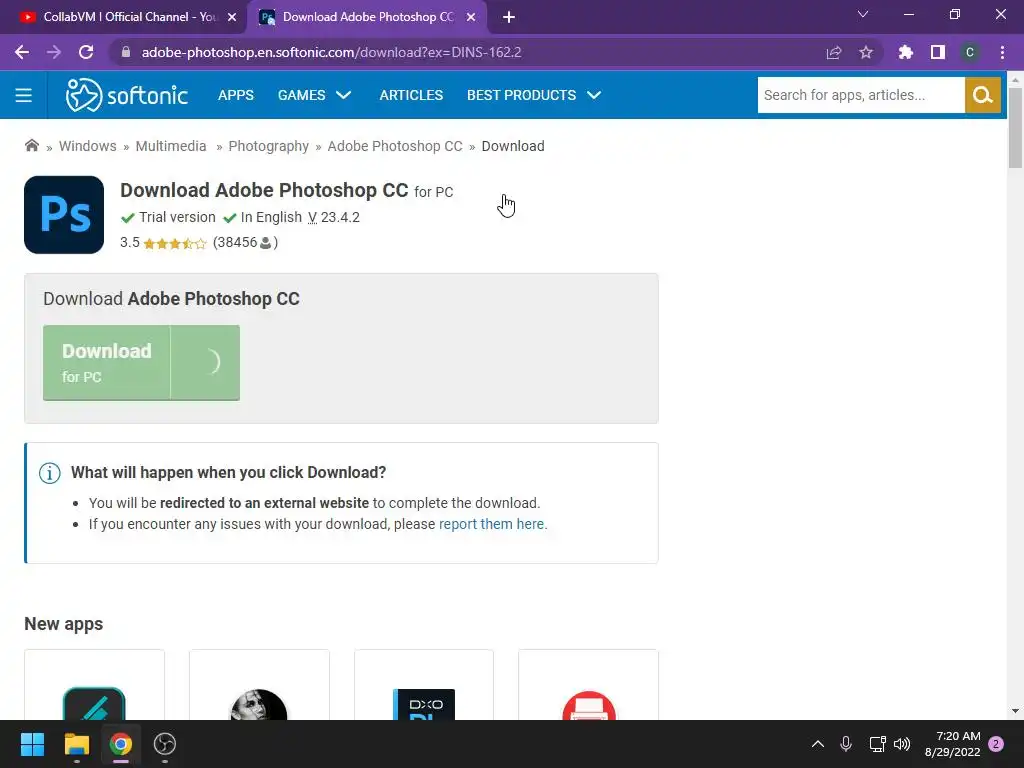Expand the BEST PRODUCTS dropdown
The width and height of the screenshot is (1024, 768).
coord(534,95)
